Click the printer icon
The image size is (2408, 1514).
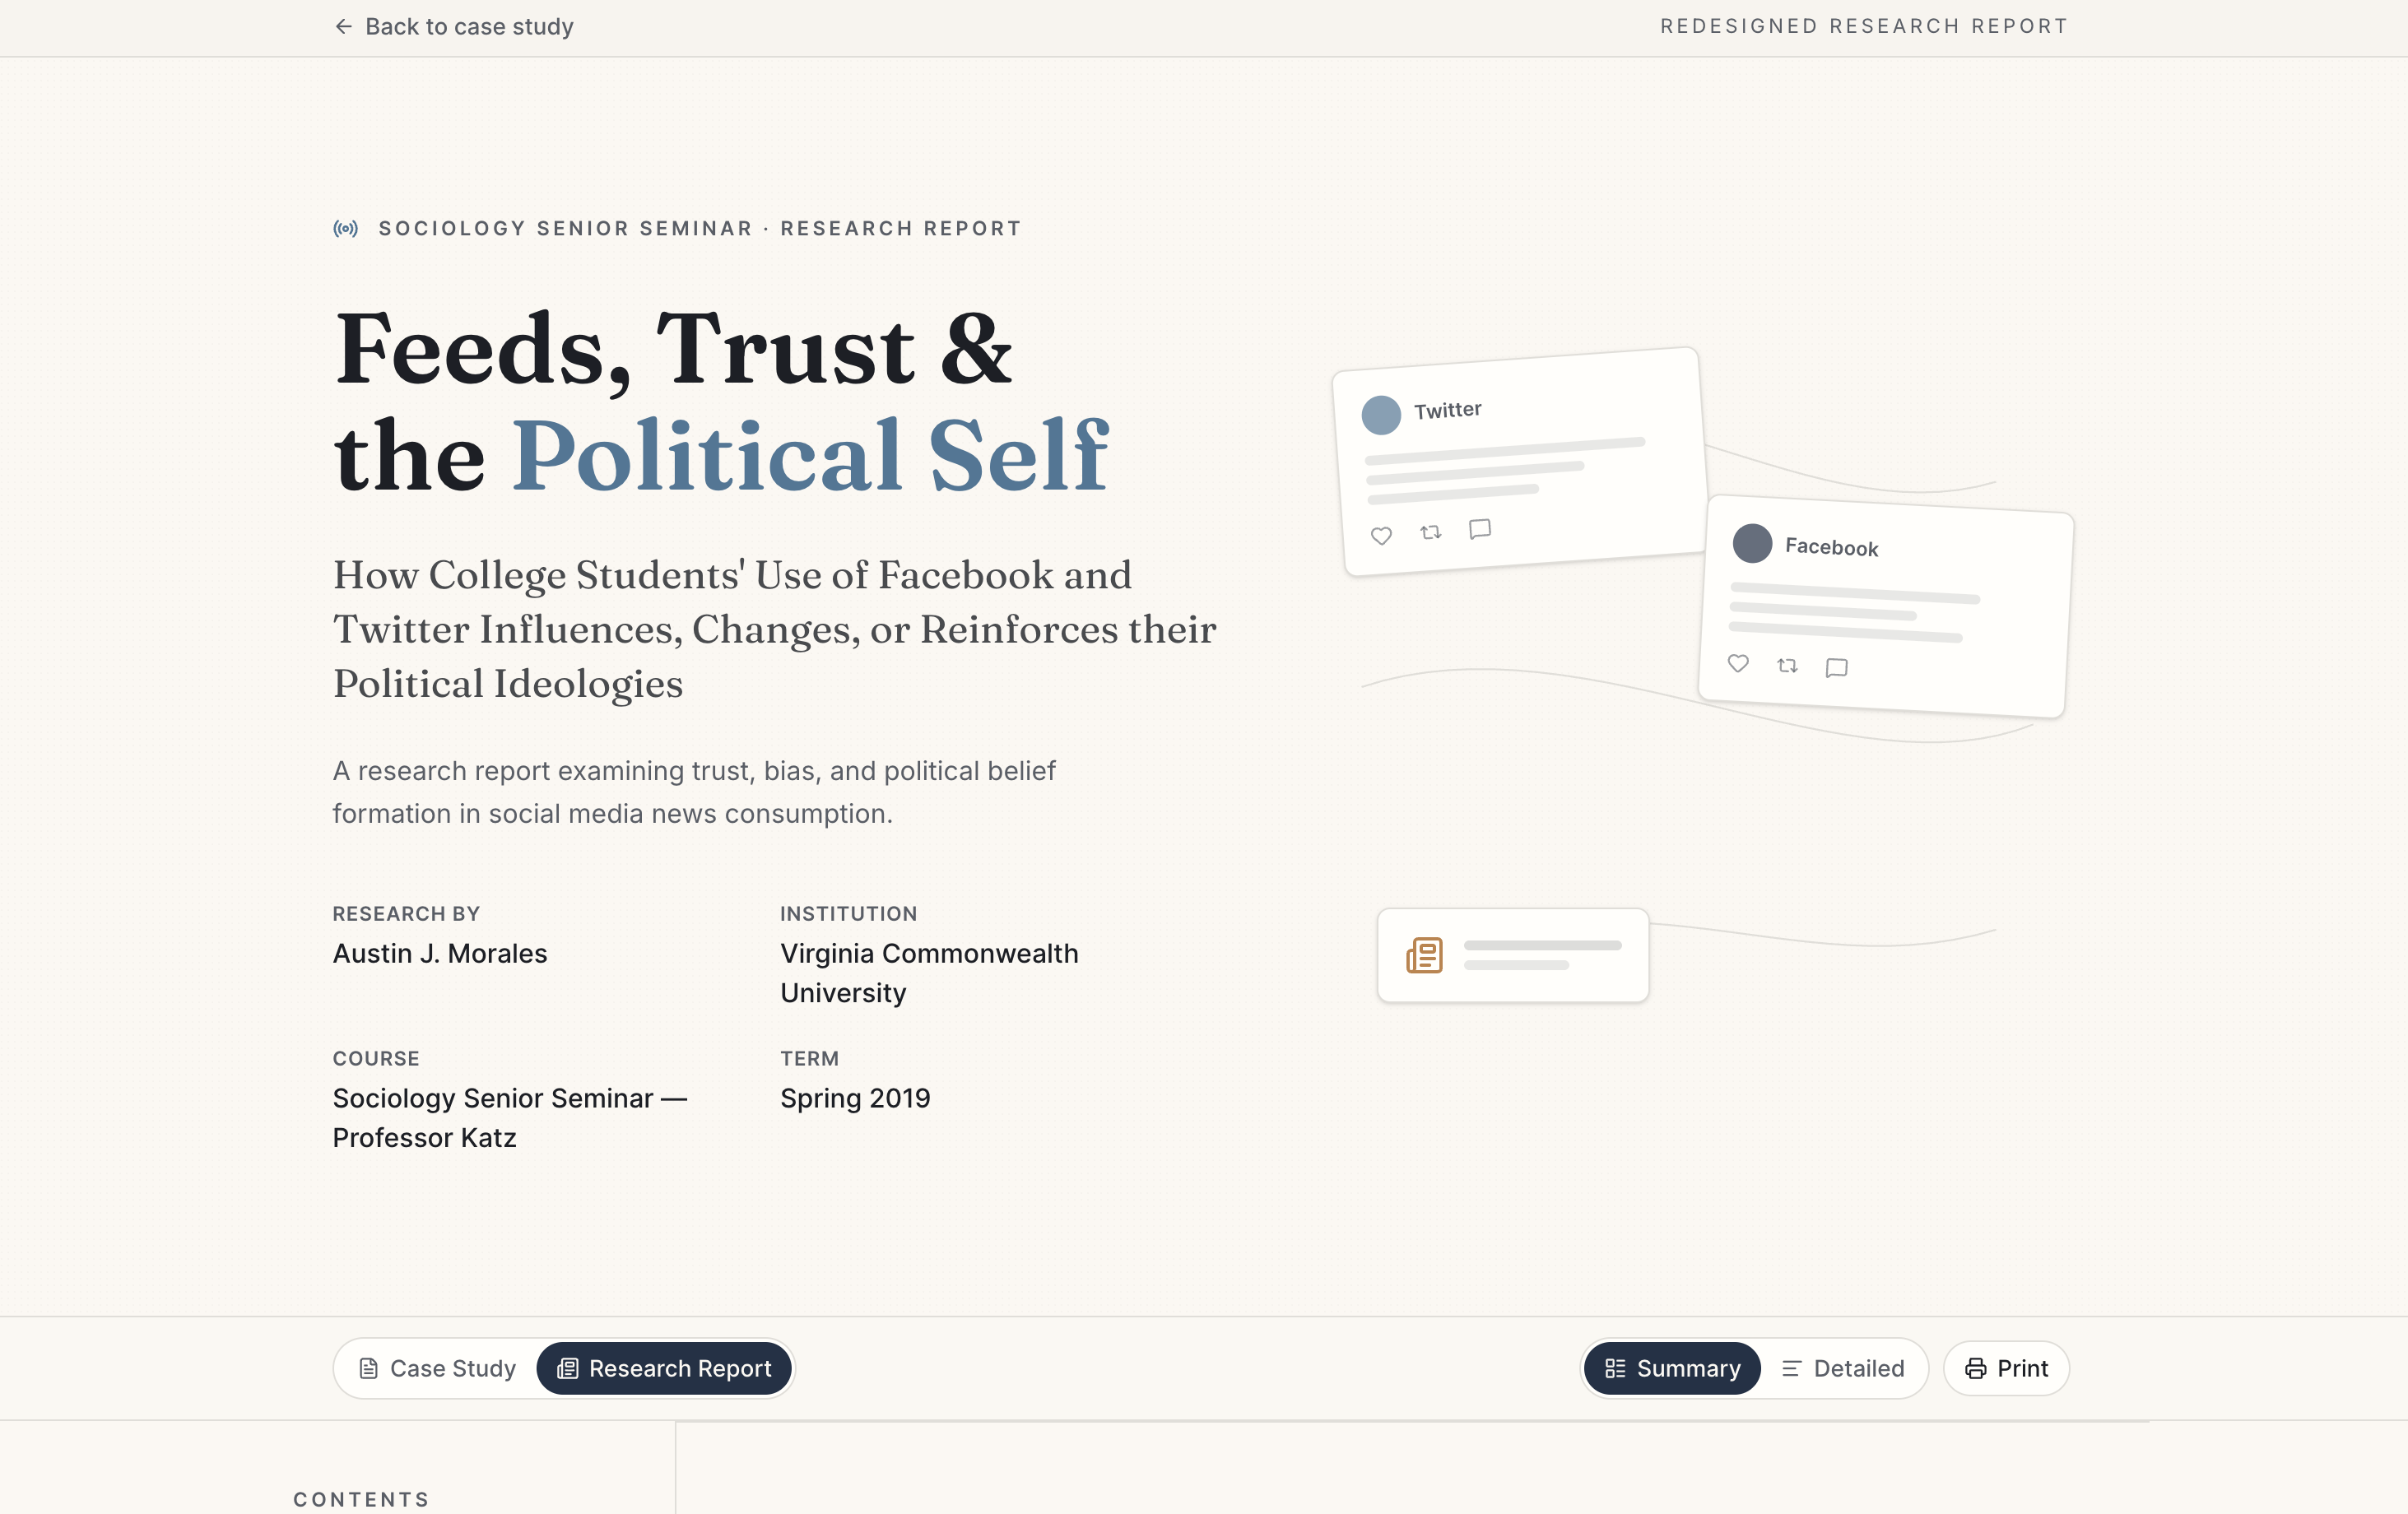point(1975,1368)
